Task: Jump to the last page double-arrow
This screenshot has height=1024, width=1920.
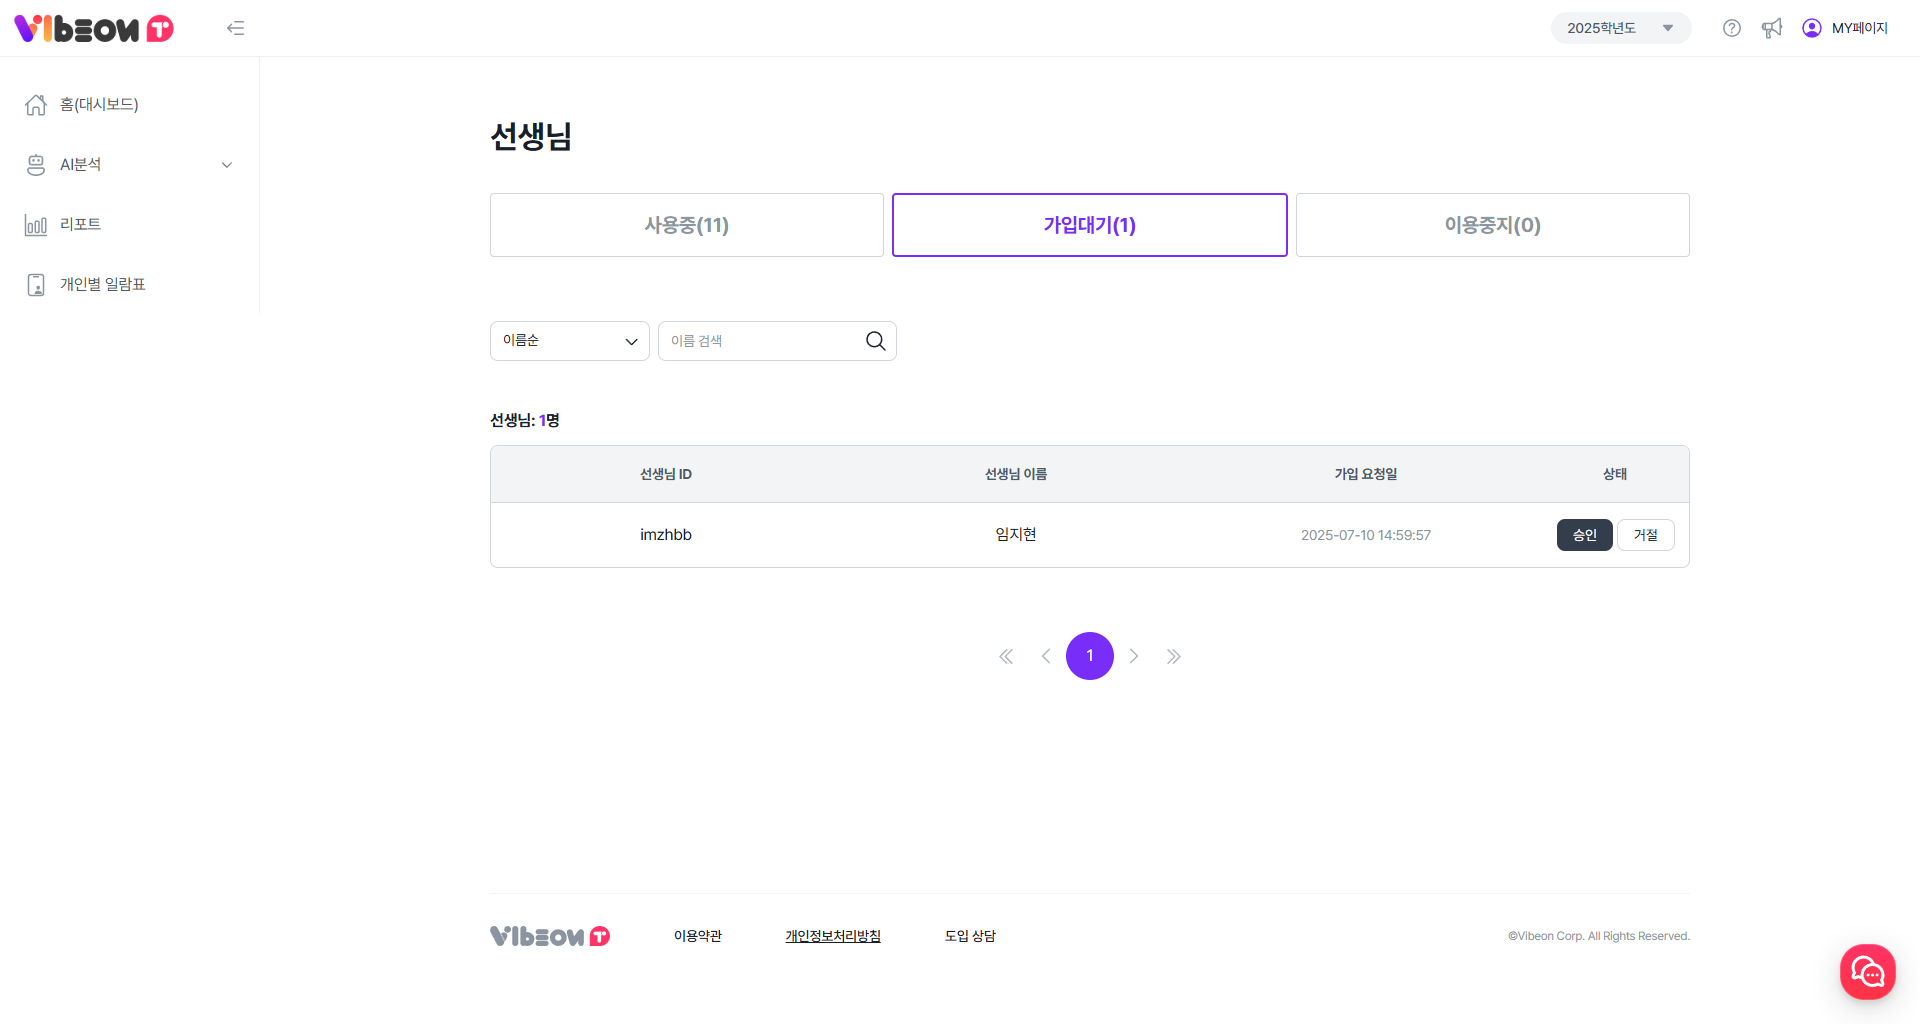Action: (1173, 656)
